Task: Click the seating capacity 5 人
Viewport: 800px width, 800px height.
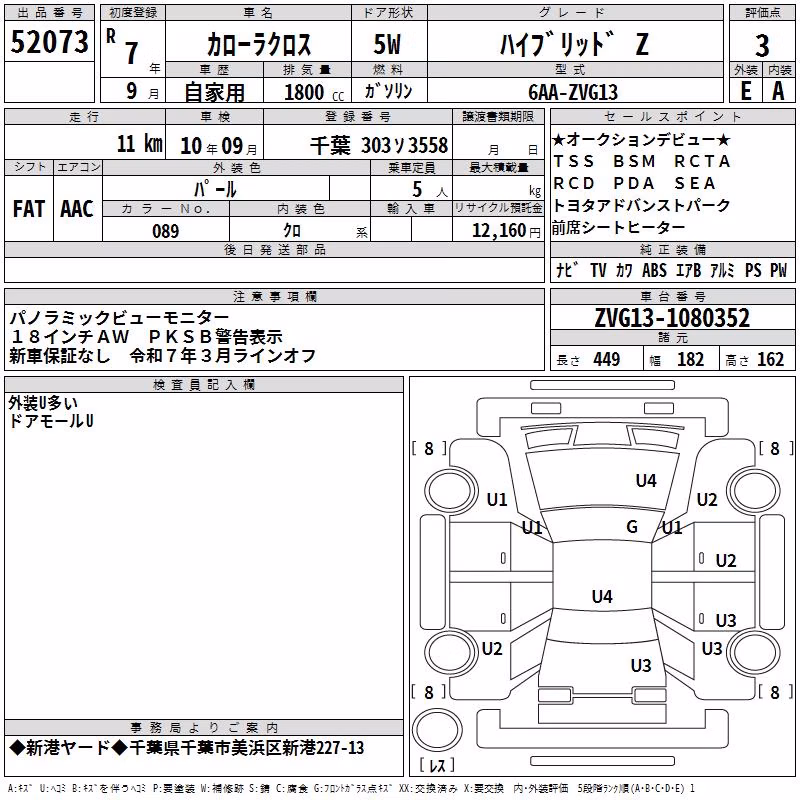Action: click(x=430, y=190)
